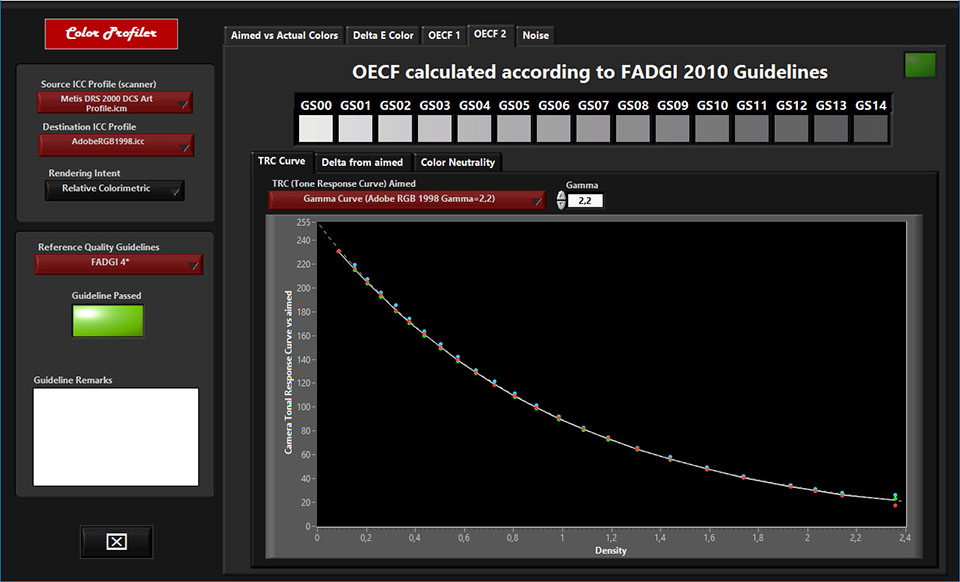This screenshot has width=960, height=582.
Task: Click the close X button at bottom left
Action: coord(116,542)
